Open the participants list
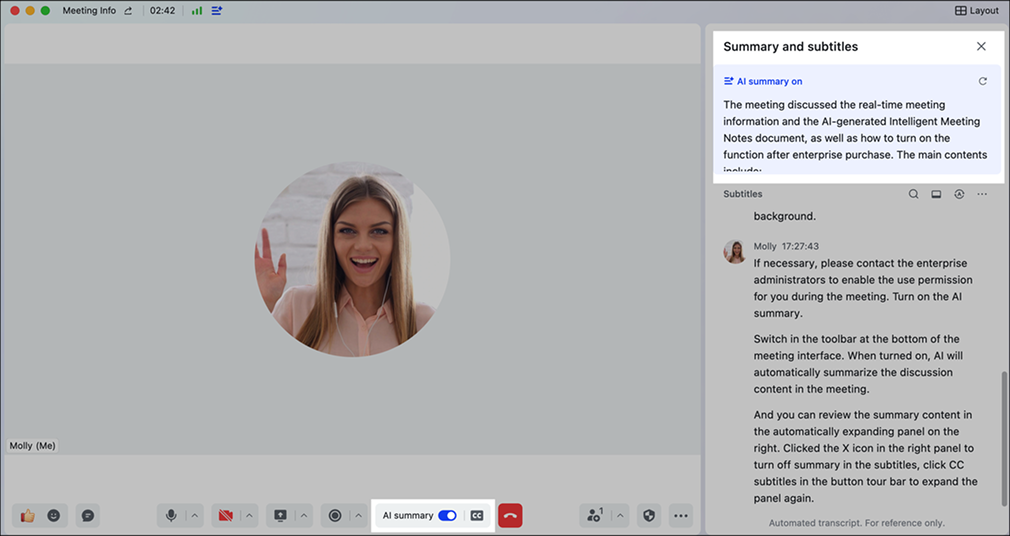1010x536 pixels. point(595,516)
